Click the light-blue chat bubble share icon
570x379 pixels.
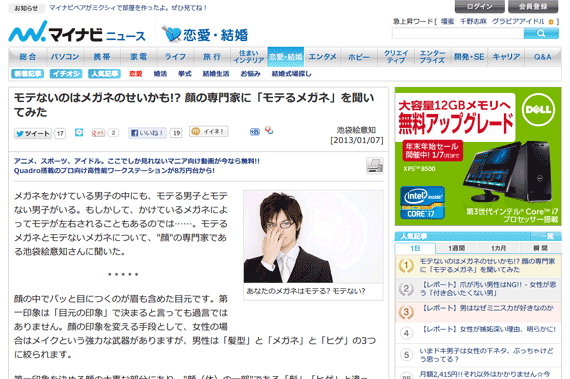tap(79, 133)
